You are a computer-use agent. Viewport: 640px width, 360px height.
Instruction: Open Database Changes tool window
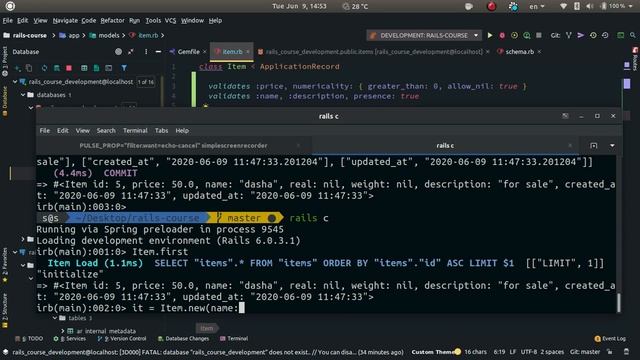pyautogui.click(x=183, y=339)
